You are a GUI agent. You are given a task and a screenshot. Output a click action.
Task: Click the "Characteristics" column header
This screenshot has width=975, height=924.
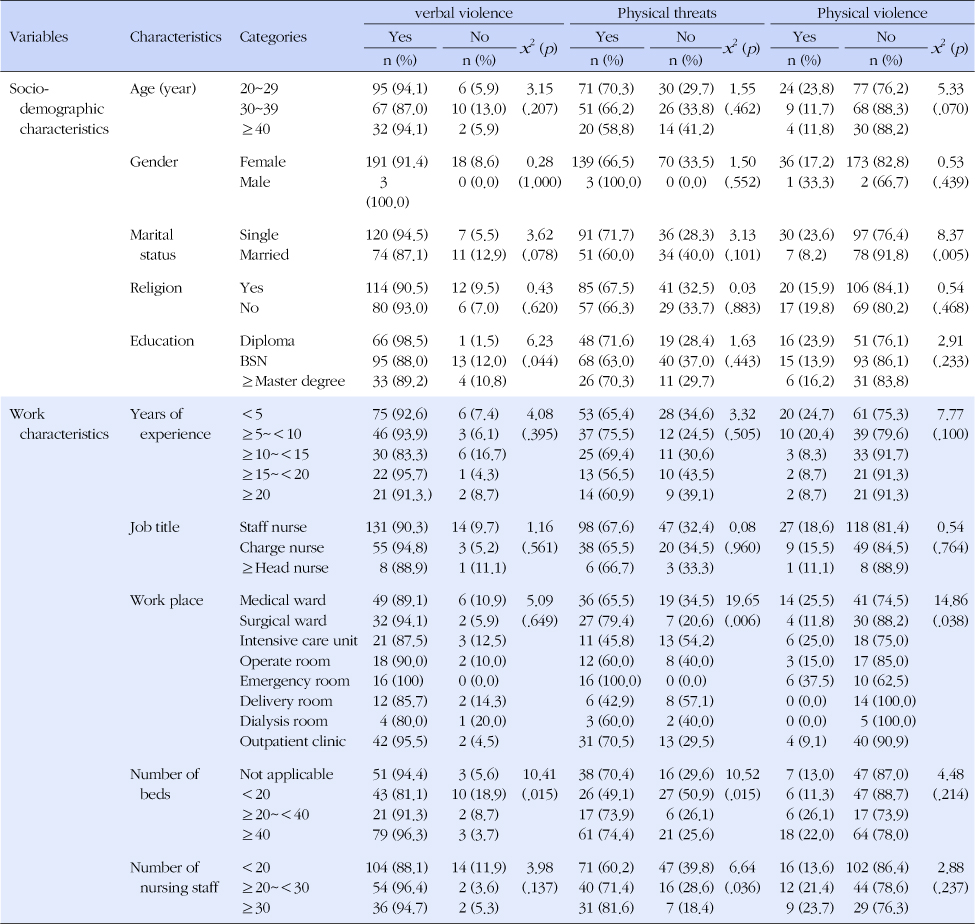[175, 37]
